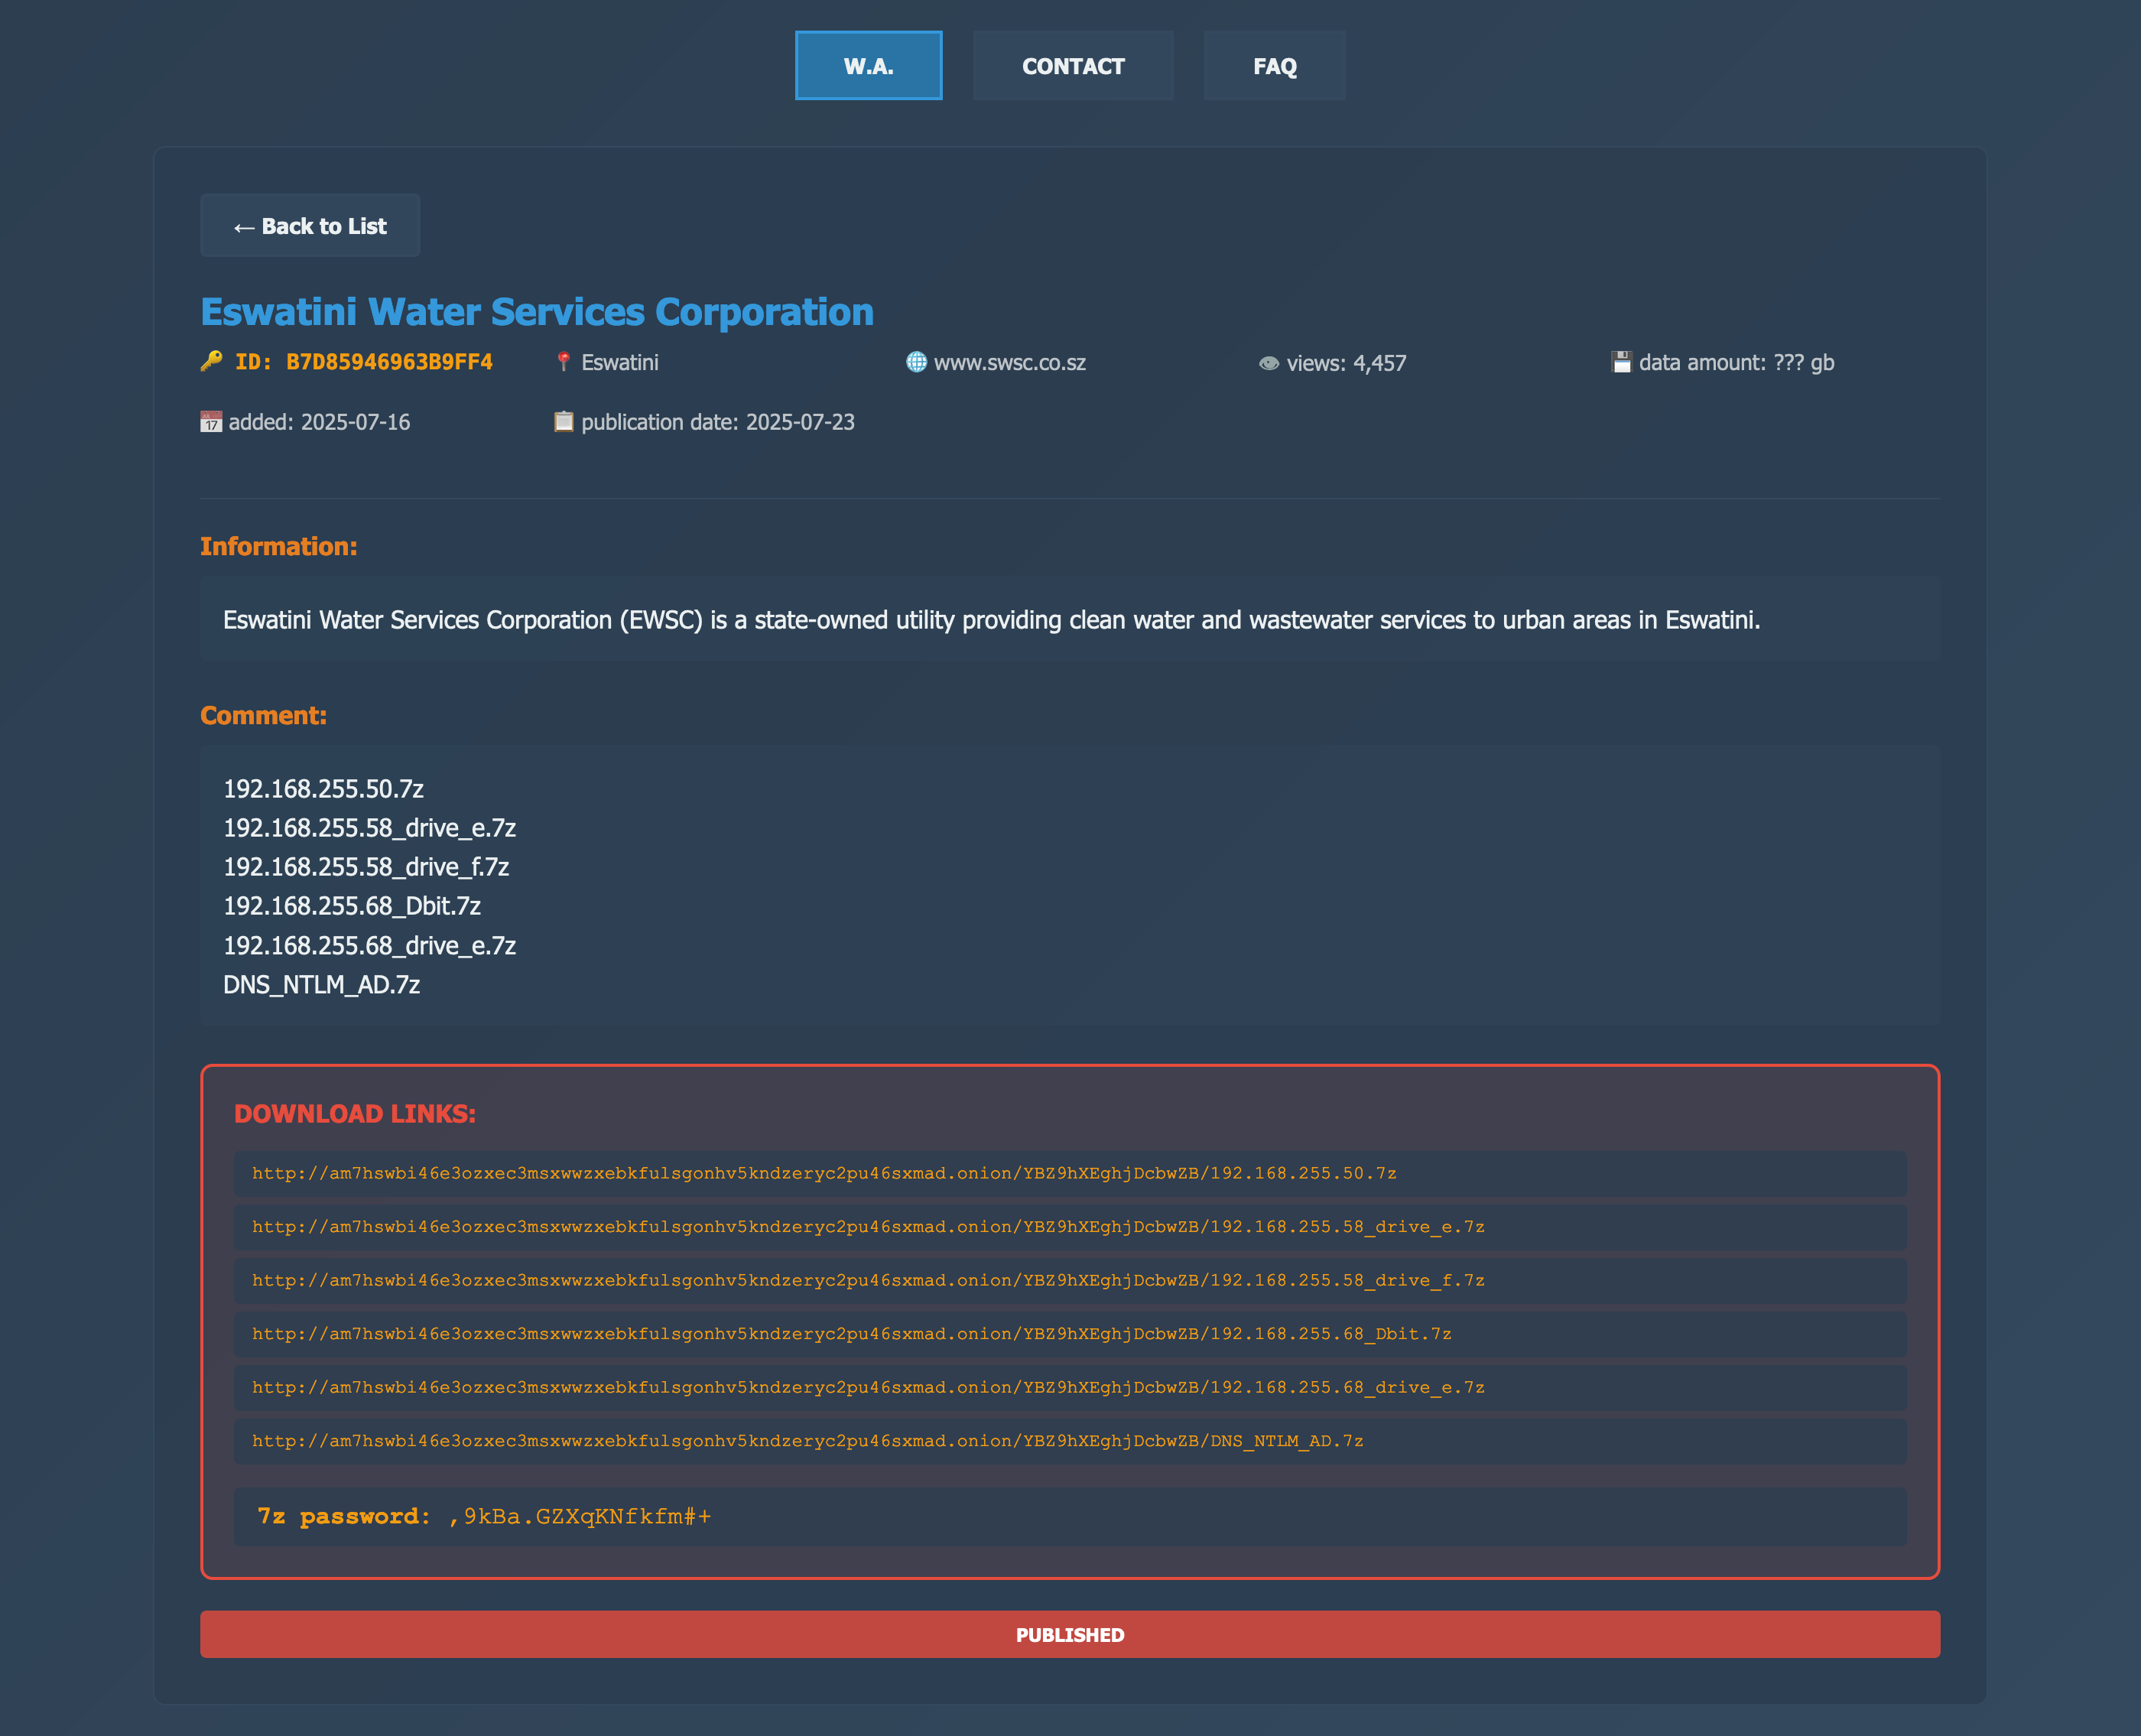Click the floppy disk data amount icon
Screen dimensions: 2141x1736
(1621, 362)
